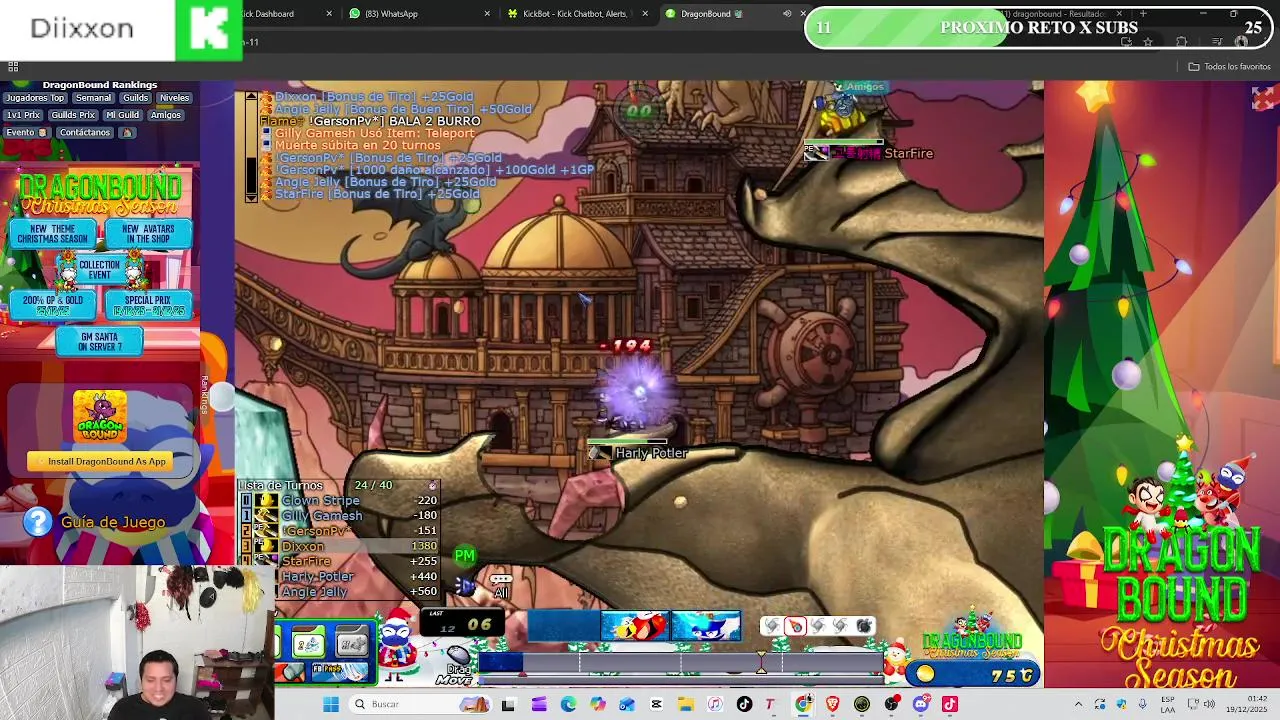The width and height of the screenshot is (1280, 720).
Task: Close the KickBot browser tab
Action: (645, 14)
